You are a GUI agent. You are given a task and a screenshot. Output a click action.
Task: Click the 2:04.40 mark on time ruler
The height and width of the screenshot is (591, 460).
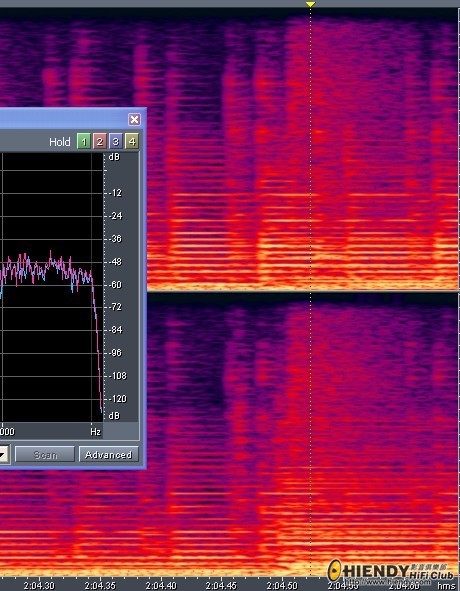click(161, 585)
